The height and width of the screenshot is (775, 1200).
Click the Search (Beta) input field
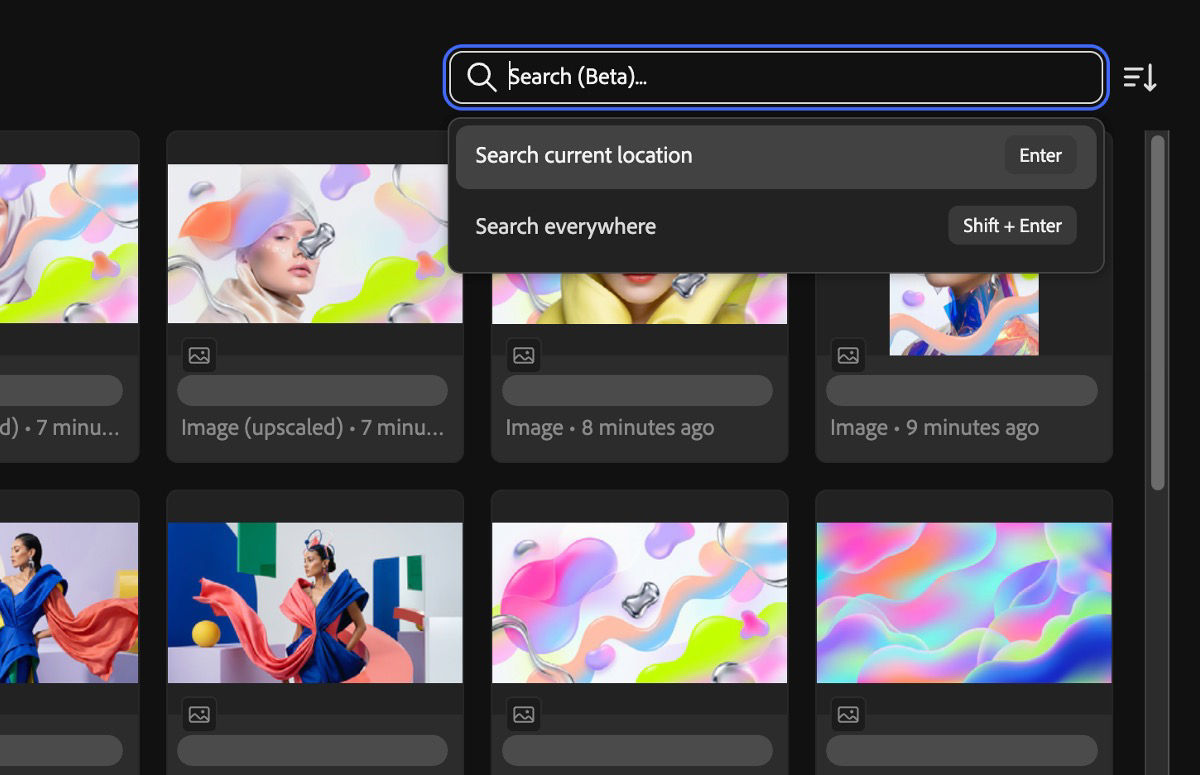click(x=776, y=77)
